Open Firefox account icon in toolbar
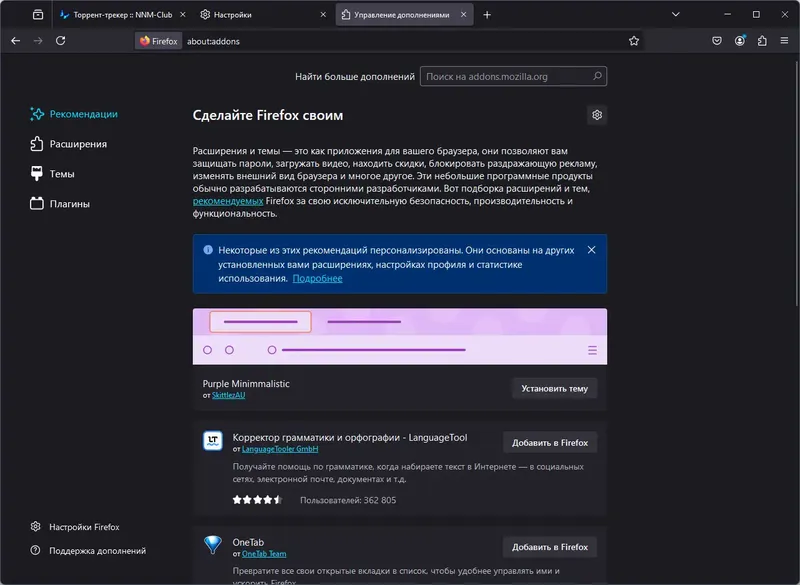 [740, 41]
